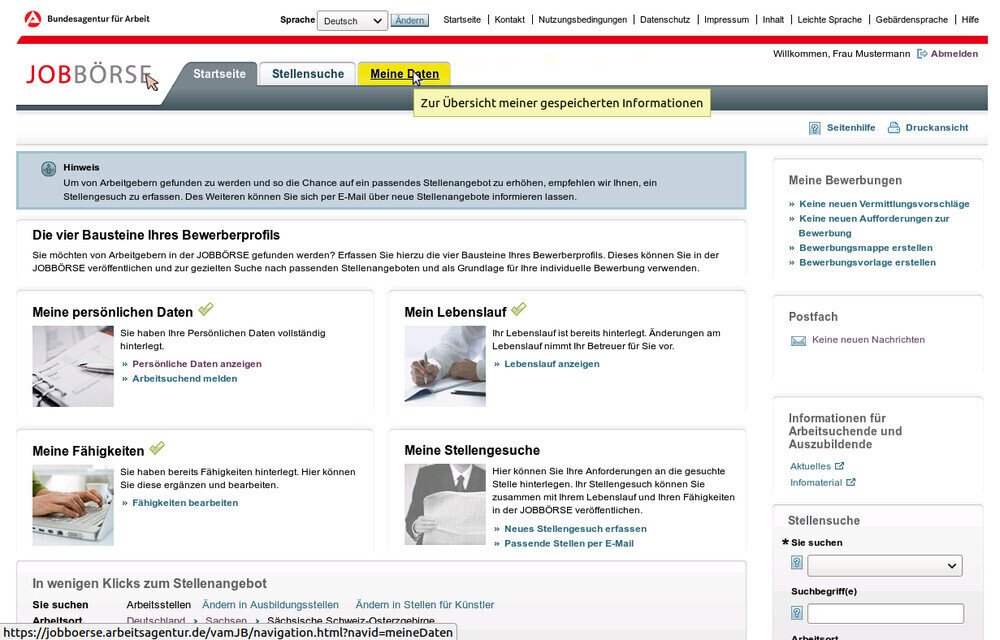Click the help icon beside Suchbegriff(e) field
Screen dimensions: 1000x640
click(x=797, y=613)
